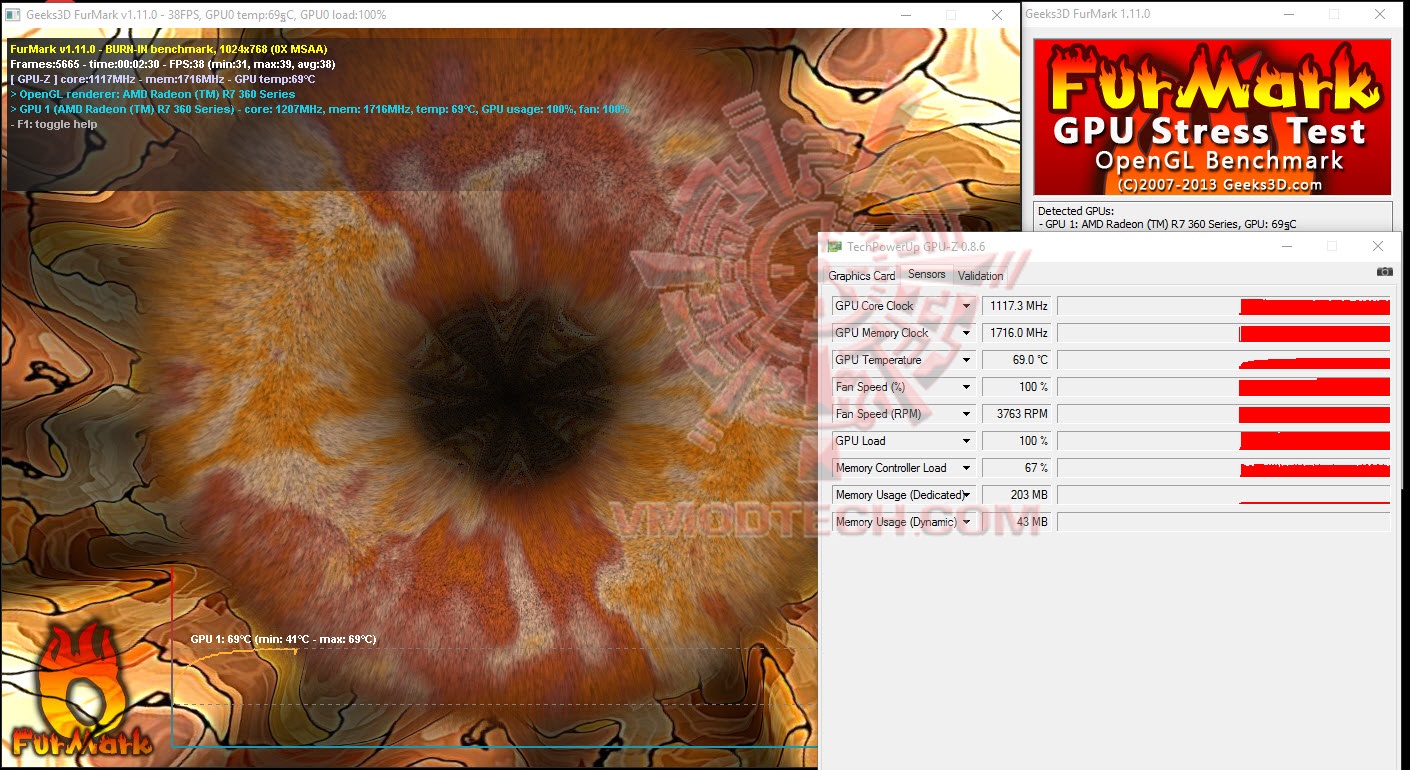This screenshot has width=1410, height=770.
Task: Click the "Detected GPUs:" label in FurMark
Action: pyautogui.click(x=1076, y=211)
